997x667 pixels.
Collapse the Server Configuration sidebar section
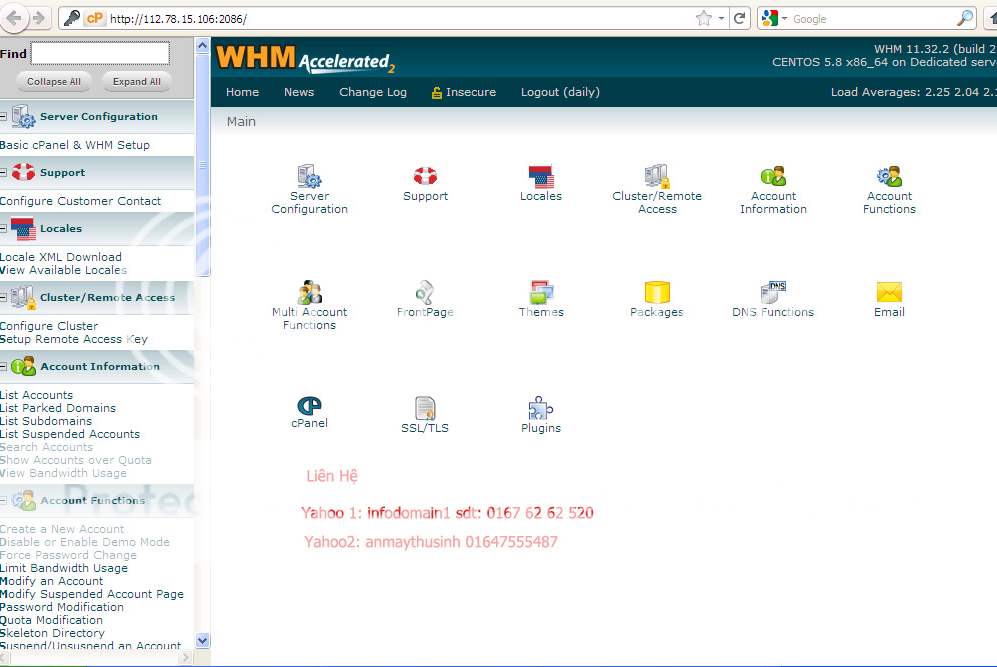pyautogui.click(x=4, y=117)
